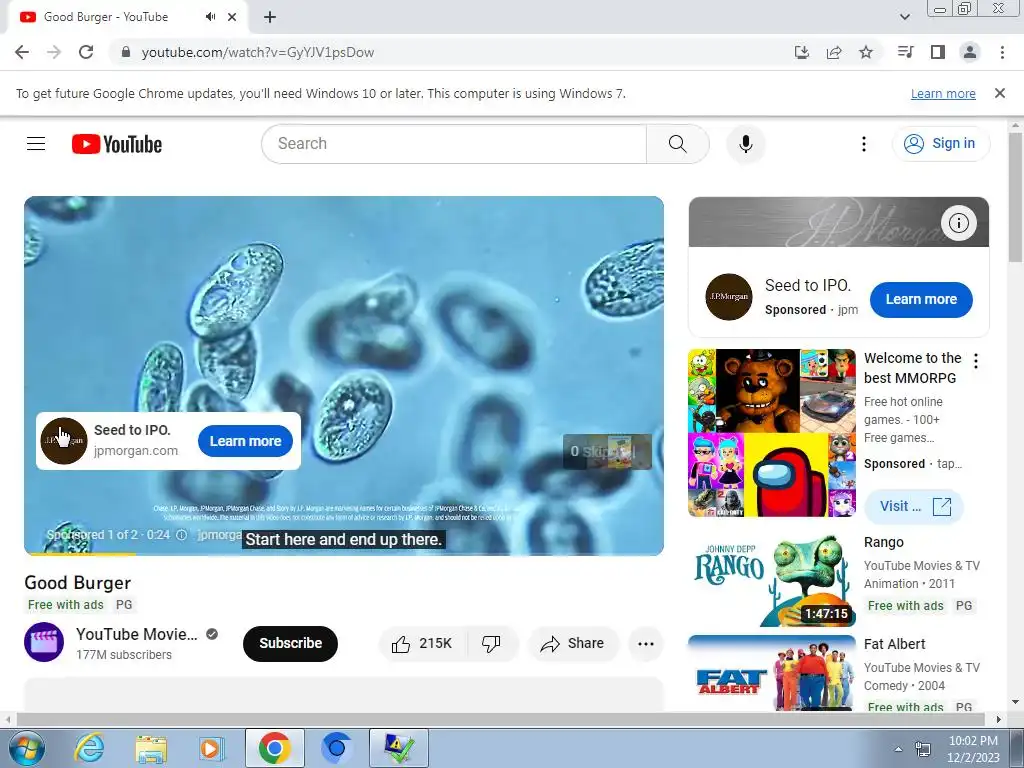Click Learn more on in-video JPMorgan ad

(x=246, y=441)
